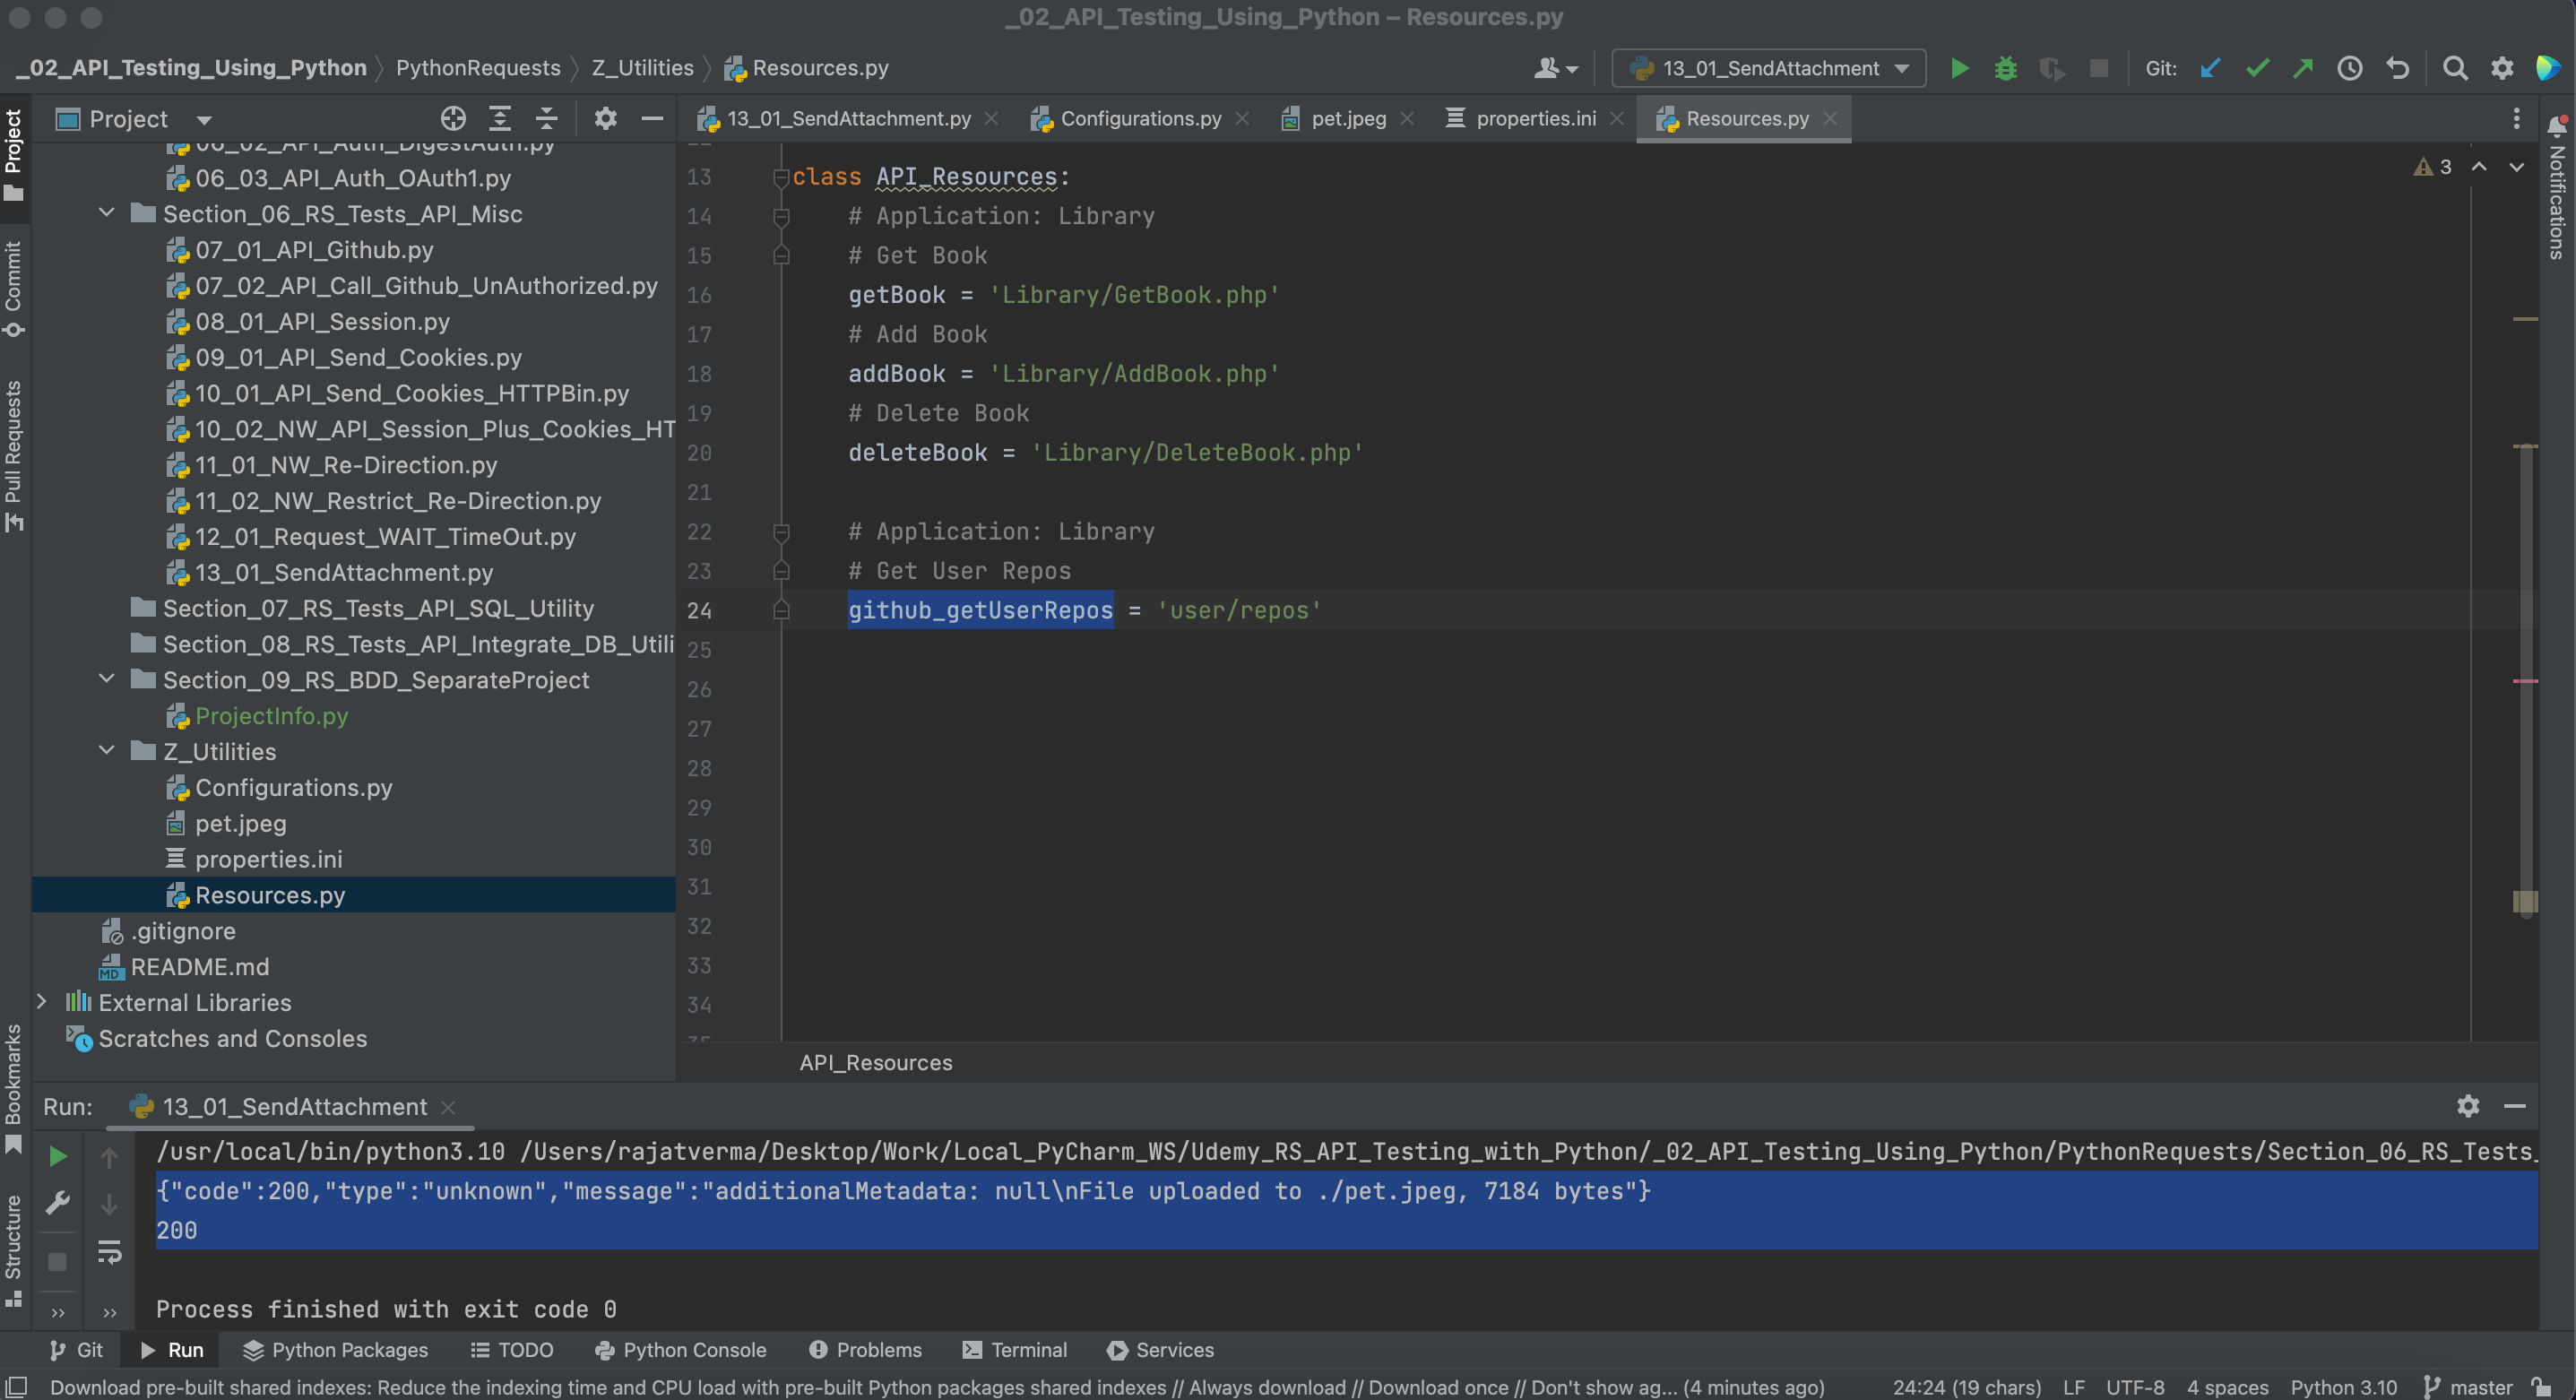Image resolution: width=2576 pixels, height=1400 pixels.
Task: Click the Git update project arrow
Action: 2210,68
